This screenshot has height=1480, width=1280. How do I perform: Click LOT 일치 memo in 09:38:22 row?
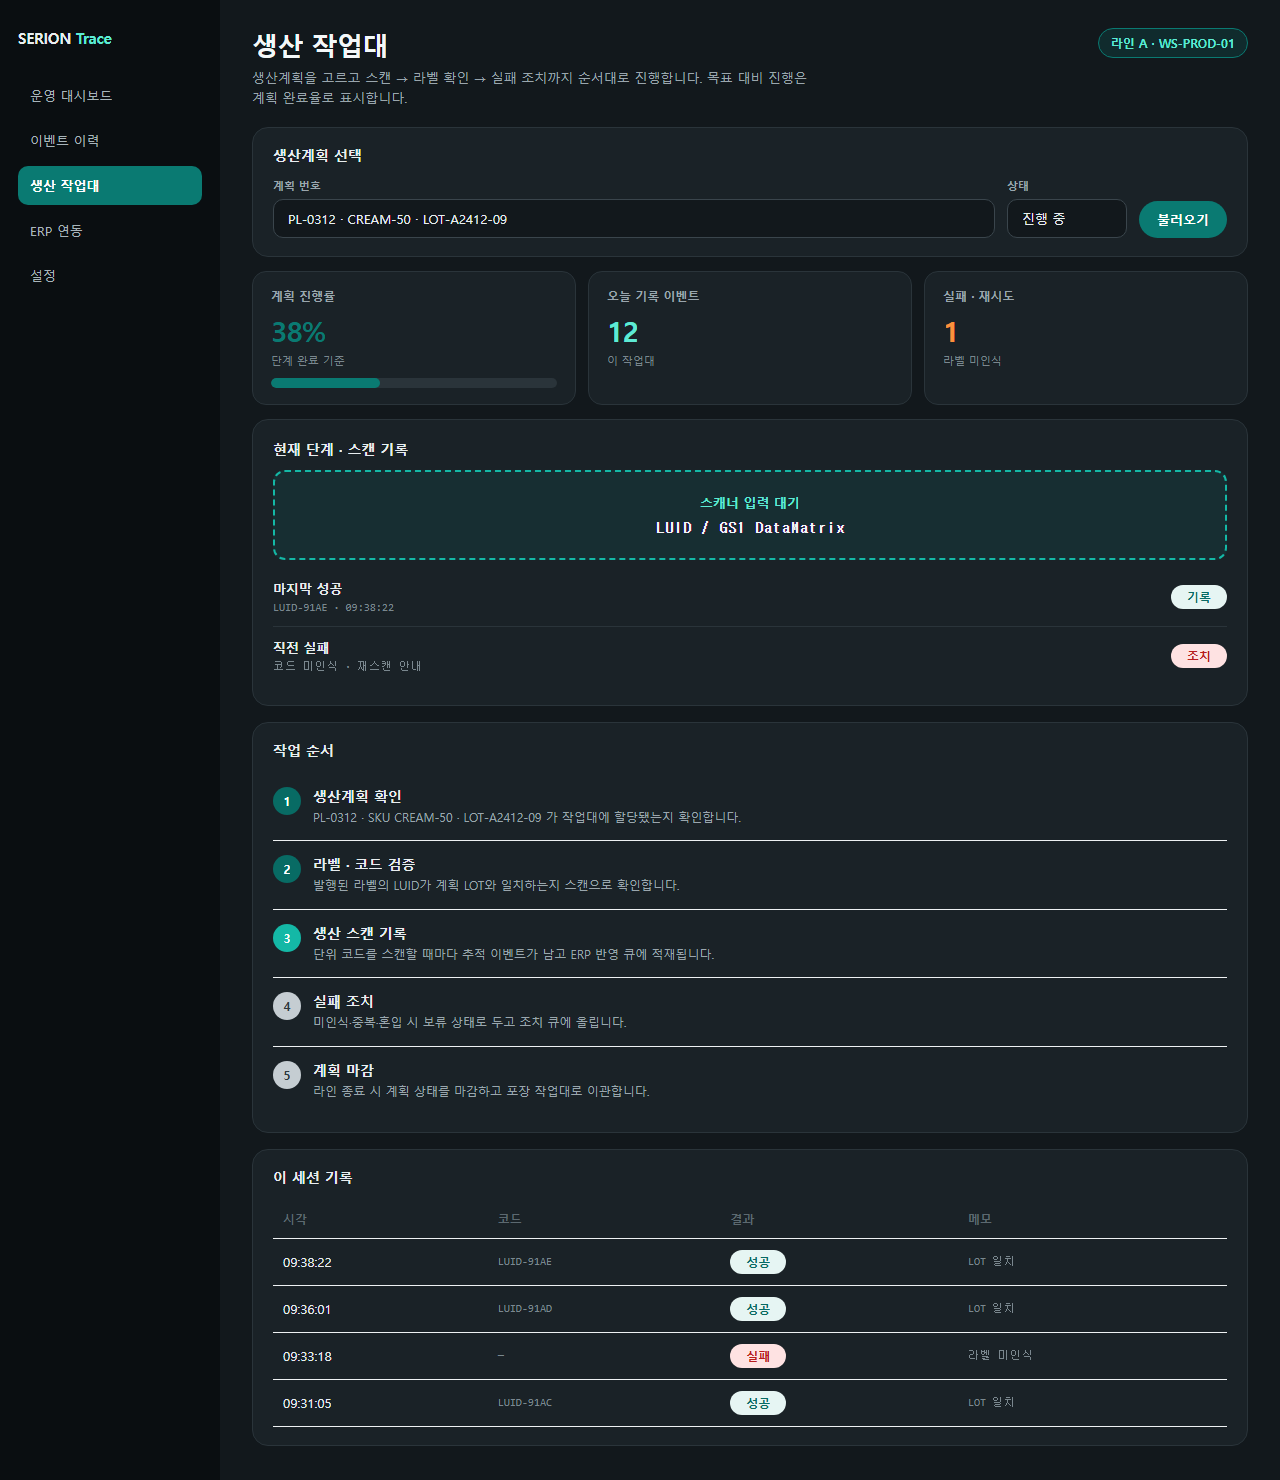[991, 1261]
